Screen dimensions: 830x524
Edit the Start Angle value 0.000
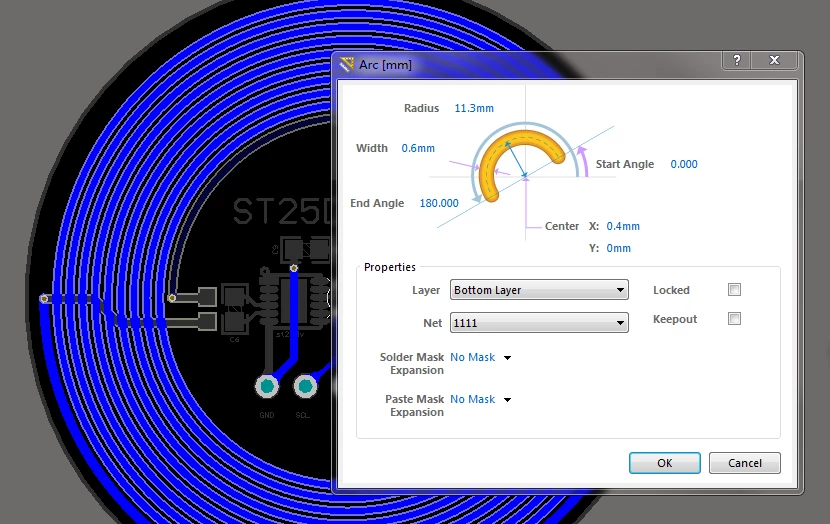[683, 164]
